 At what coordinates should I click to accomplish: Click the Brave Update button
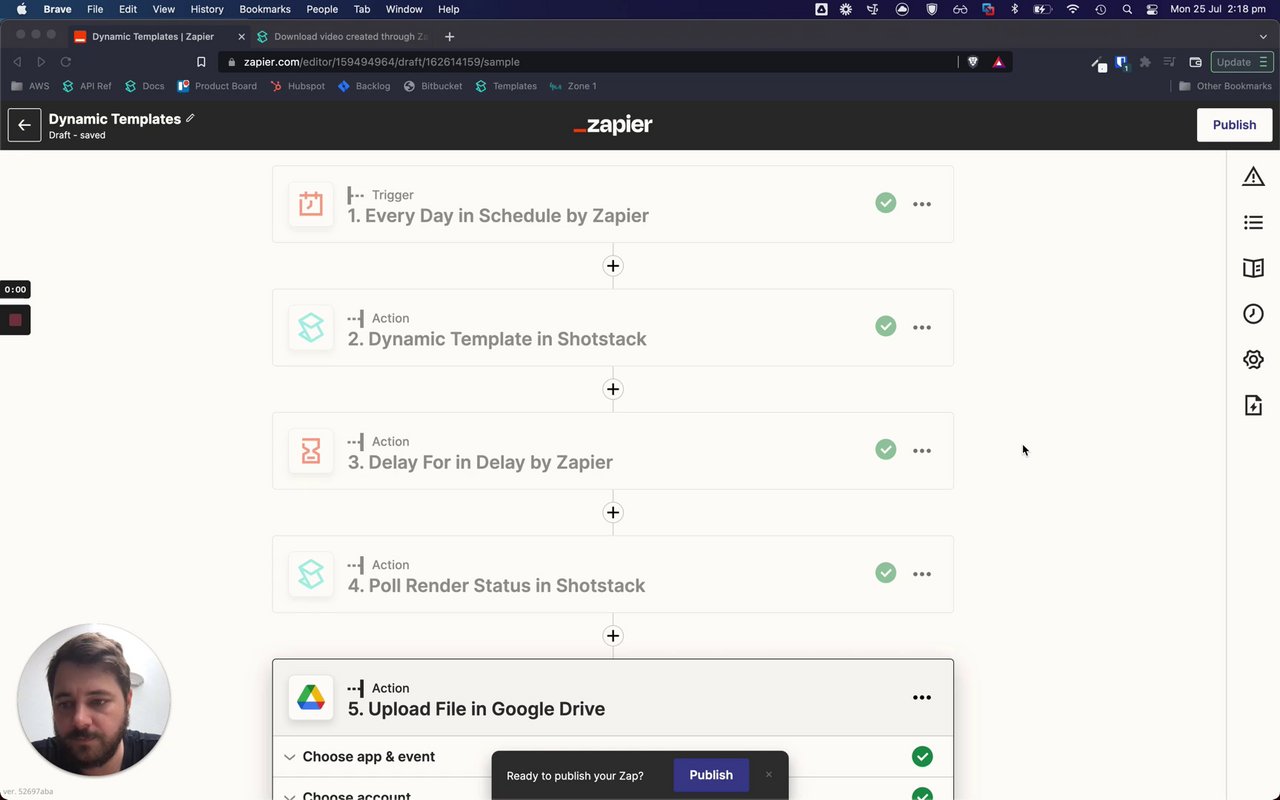click(x=1243, y=62)
